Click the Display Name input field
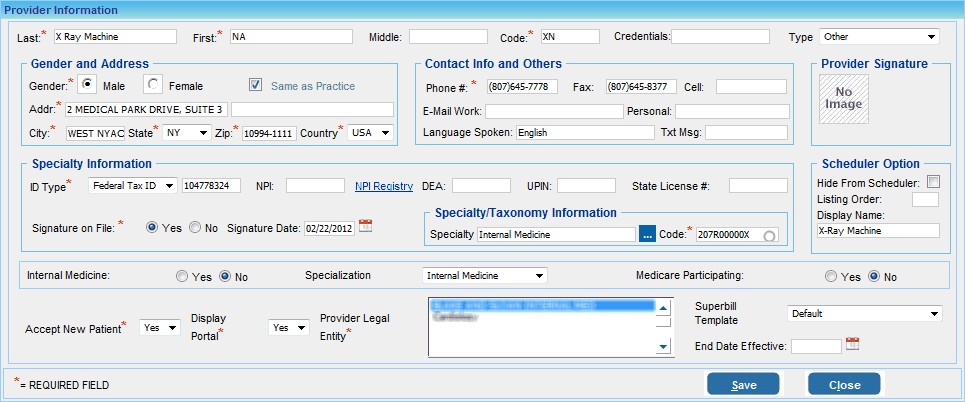 click(x=877, y=230)
